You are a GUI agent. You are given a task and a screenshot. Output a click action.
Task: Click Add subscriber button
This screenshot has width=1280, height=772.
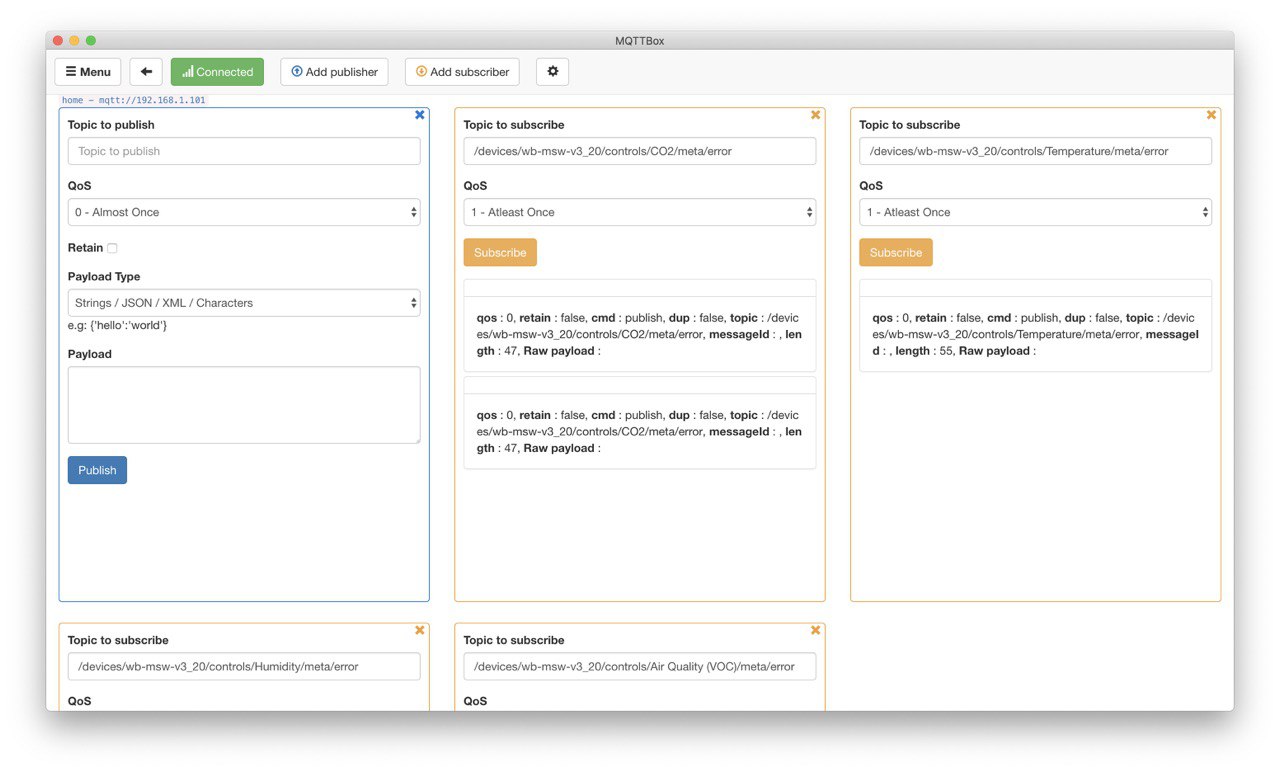click(462, 72)
